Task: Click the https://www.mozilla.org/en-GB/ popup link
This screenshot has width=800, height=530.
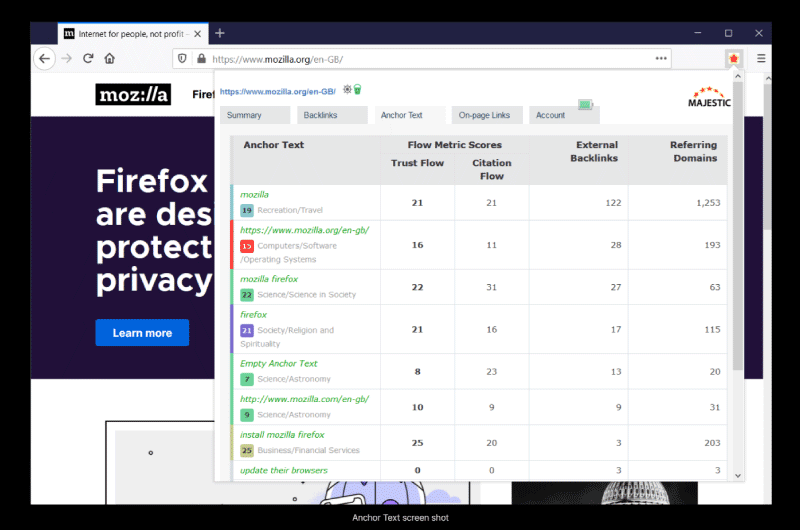Action: tap(278, 92)
